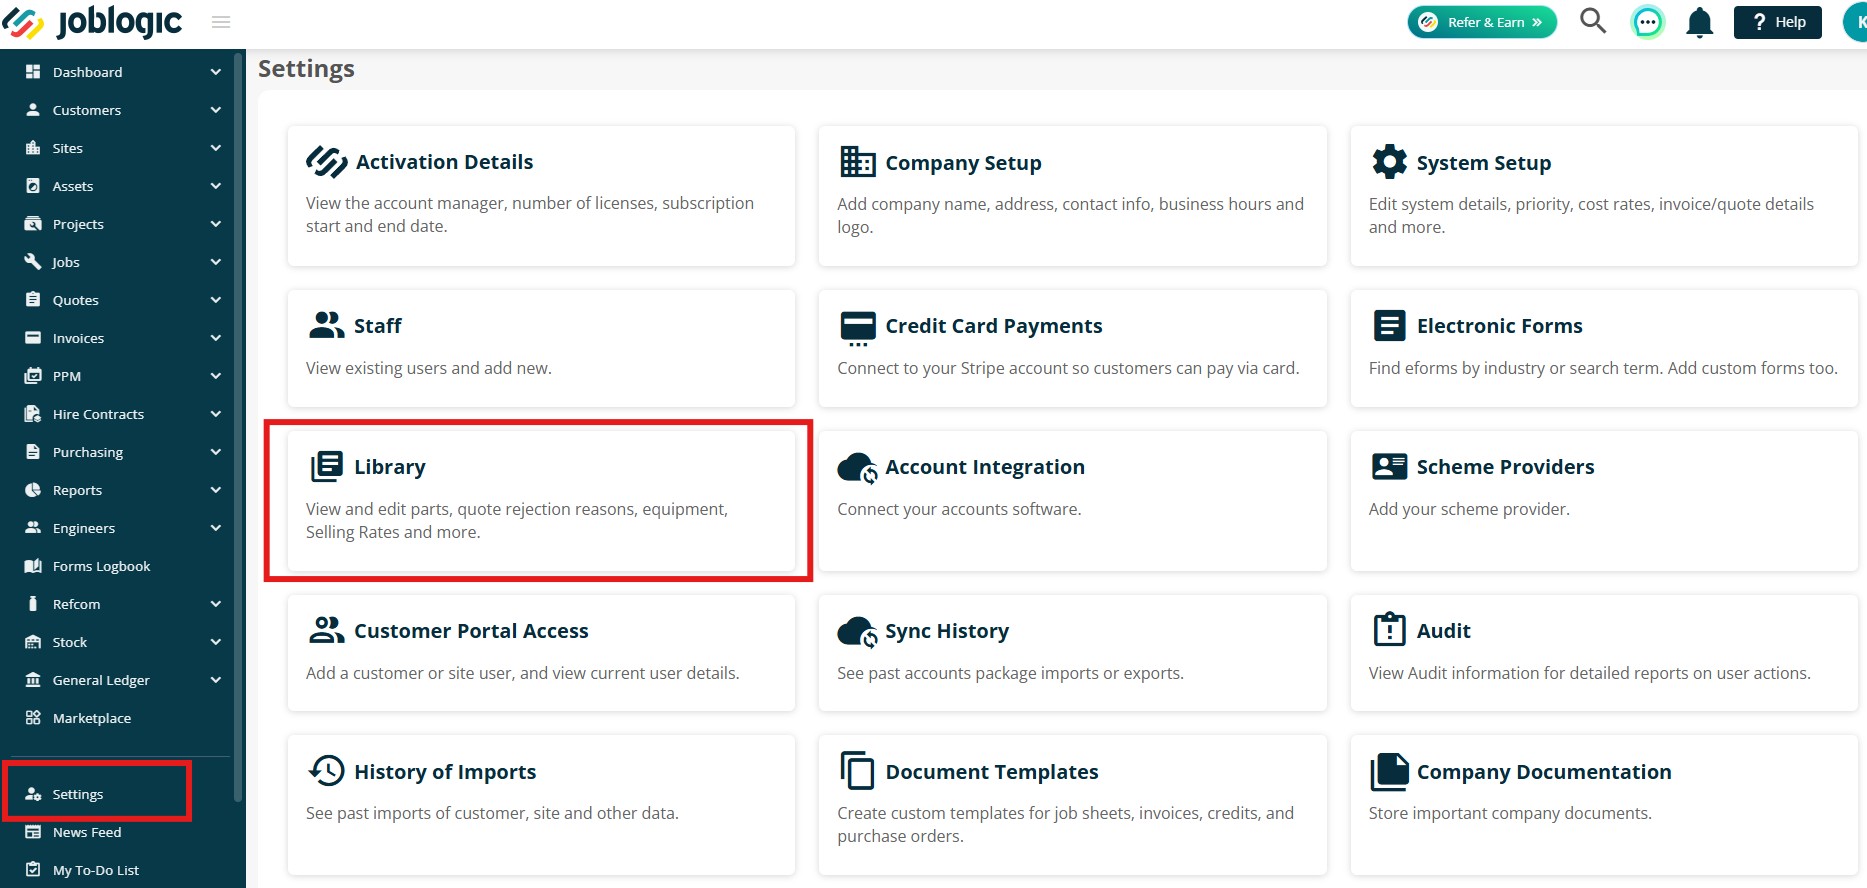This screenshot has height=888, width=1867.
Task: Open Company Setup heading
Action: coord(963,163)
